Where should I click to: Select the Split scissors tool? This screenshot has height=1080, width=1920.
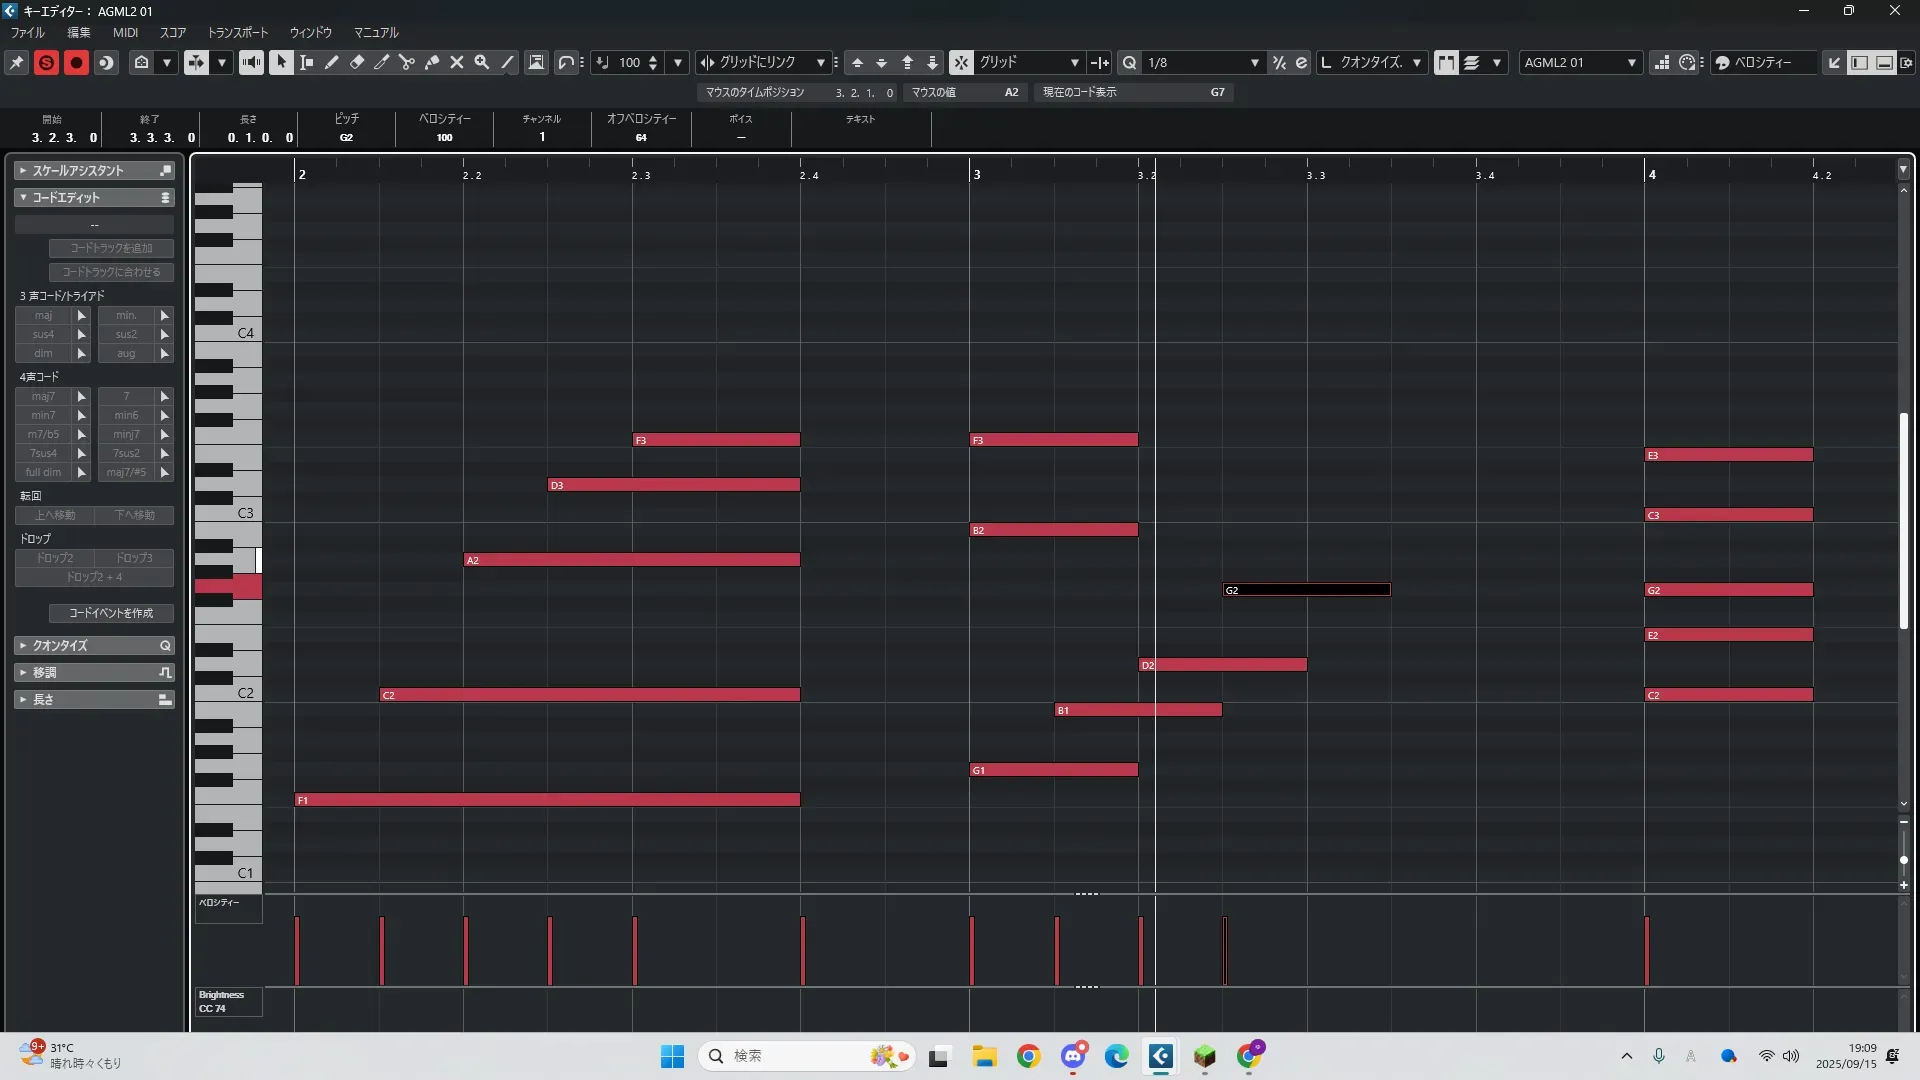click(x=407, y=62)
